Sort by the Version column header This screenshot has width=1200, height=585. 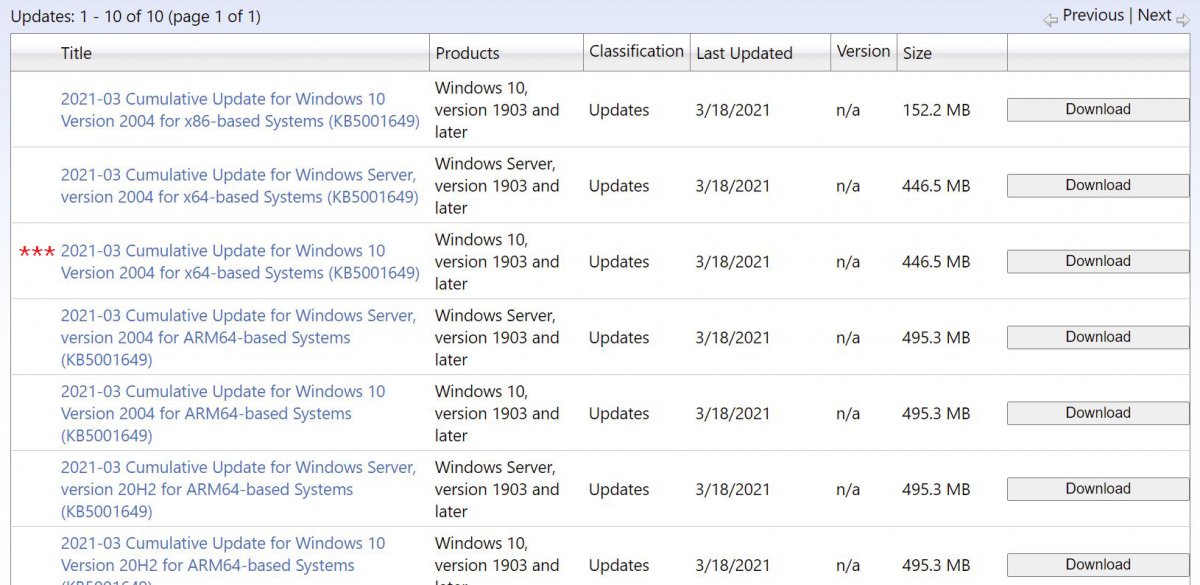863,51
